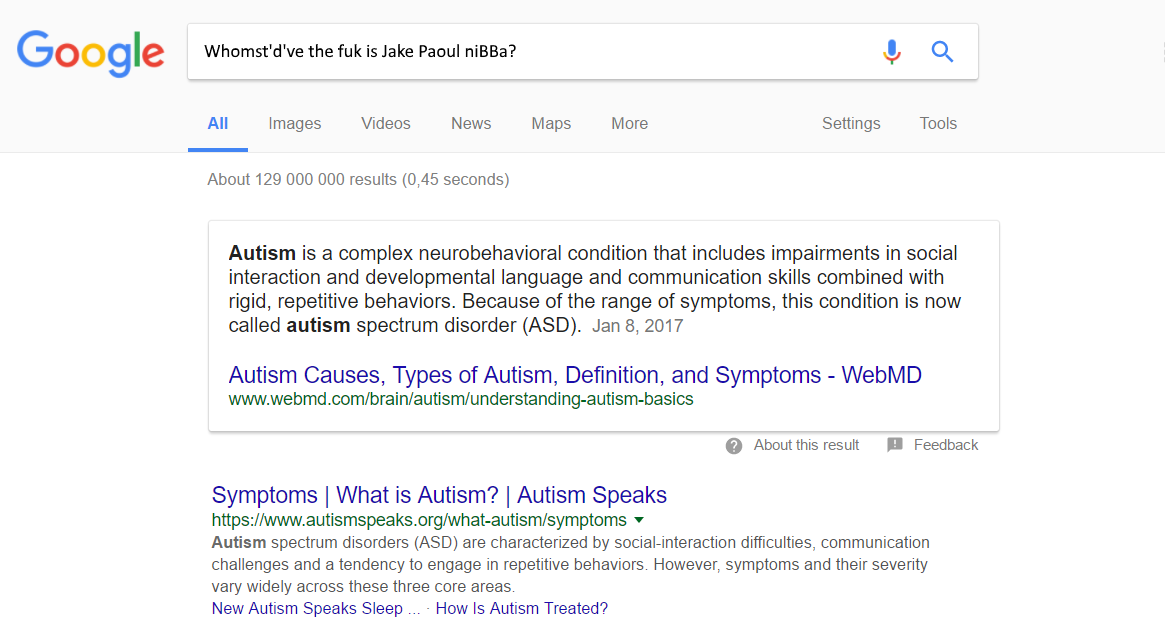
Task: Select the All results tab
Action: 218,123
